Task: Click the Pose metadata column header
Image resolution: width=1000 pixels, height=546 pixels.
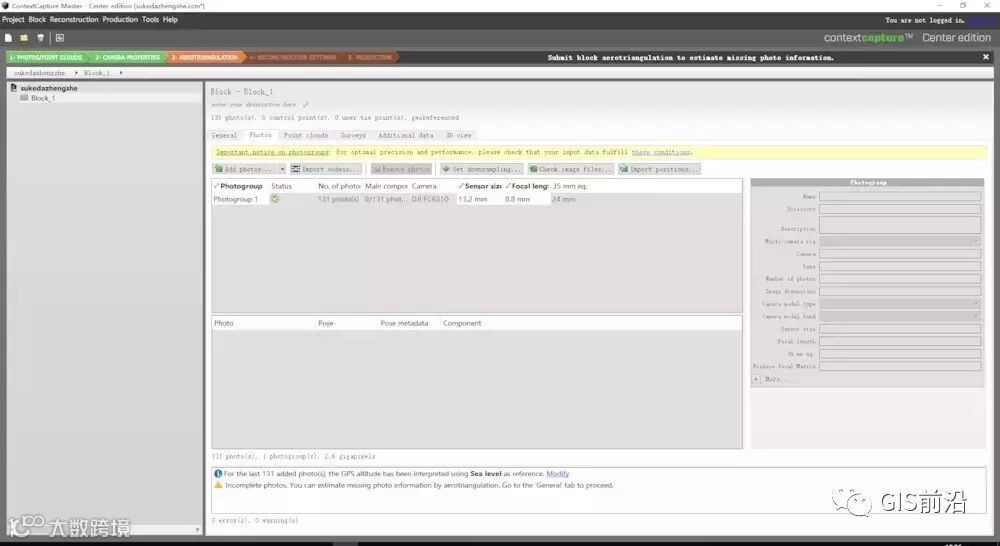Action: pyautogui.click(x=404, y=323)
